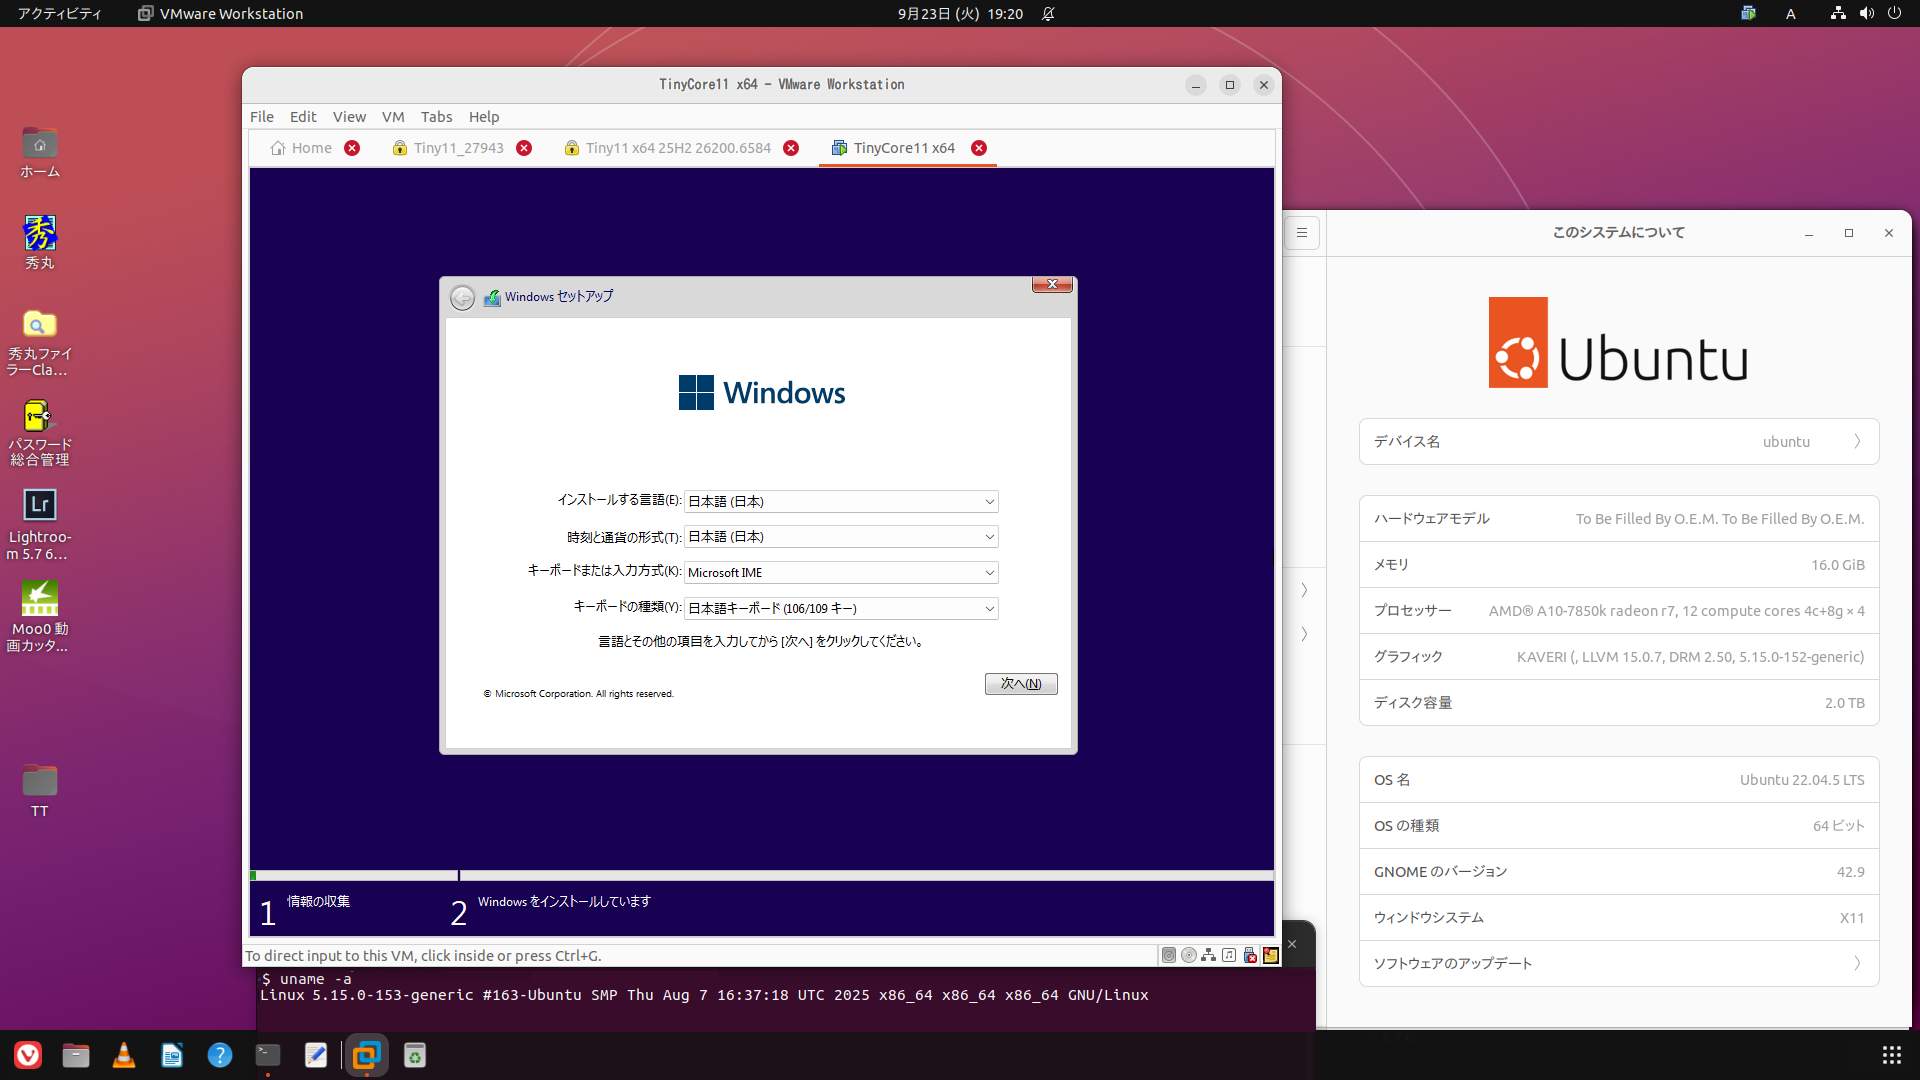Open the keyboard type dropdown (106/109 keys)
The image size is (1920, 1080).
841,608
